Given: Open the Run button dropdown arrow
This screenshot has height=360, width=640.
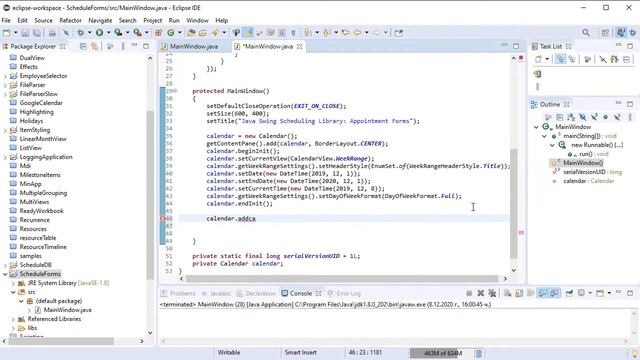Looking at the screenshot, I should [109, 33].
